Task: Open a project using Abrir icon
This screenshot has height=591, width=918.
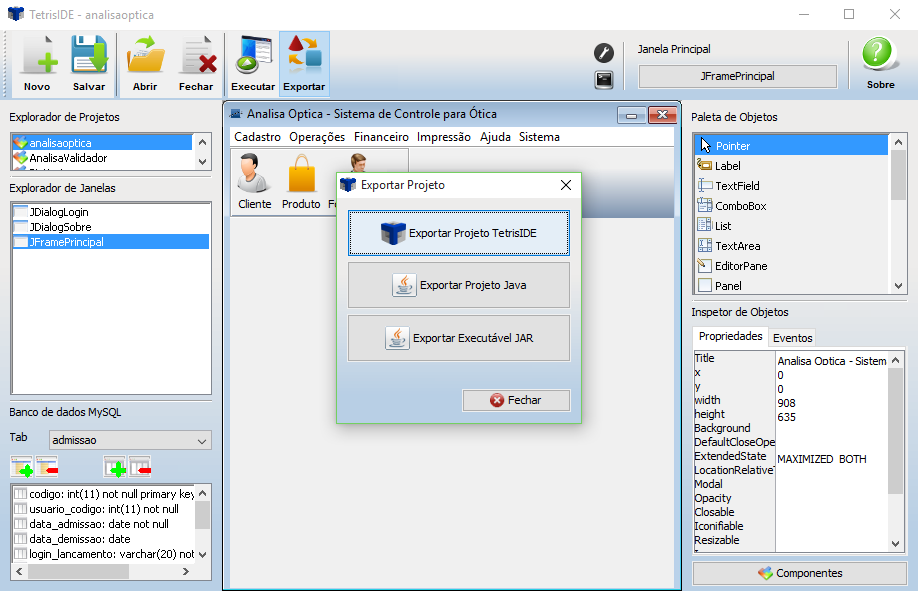Action: pyautogui.click(x=145, y=63)
